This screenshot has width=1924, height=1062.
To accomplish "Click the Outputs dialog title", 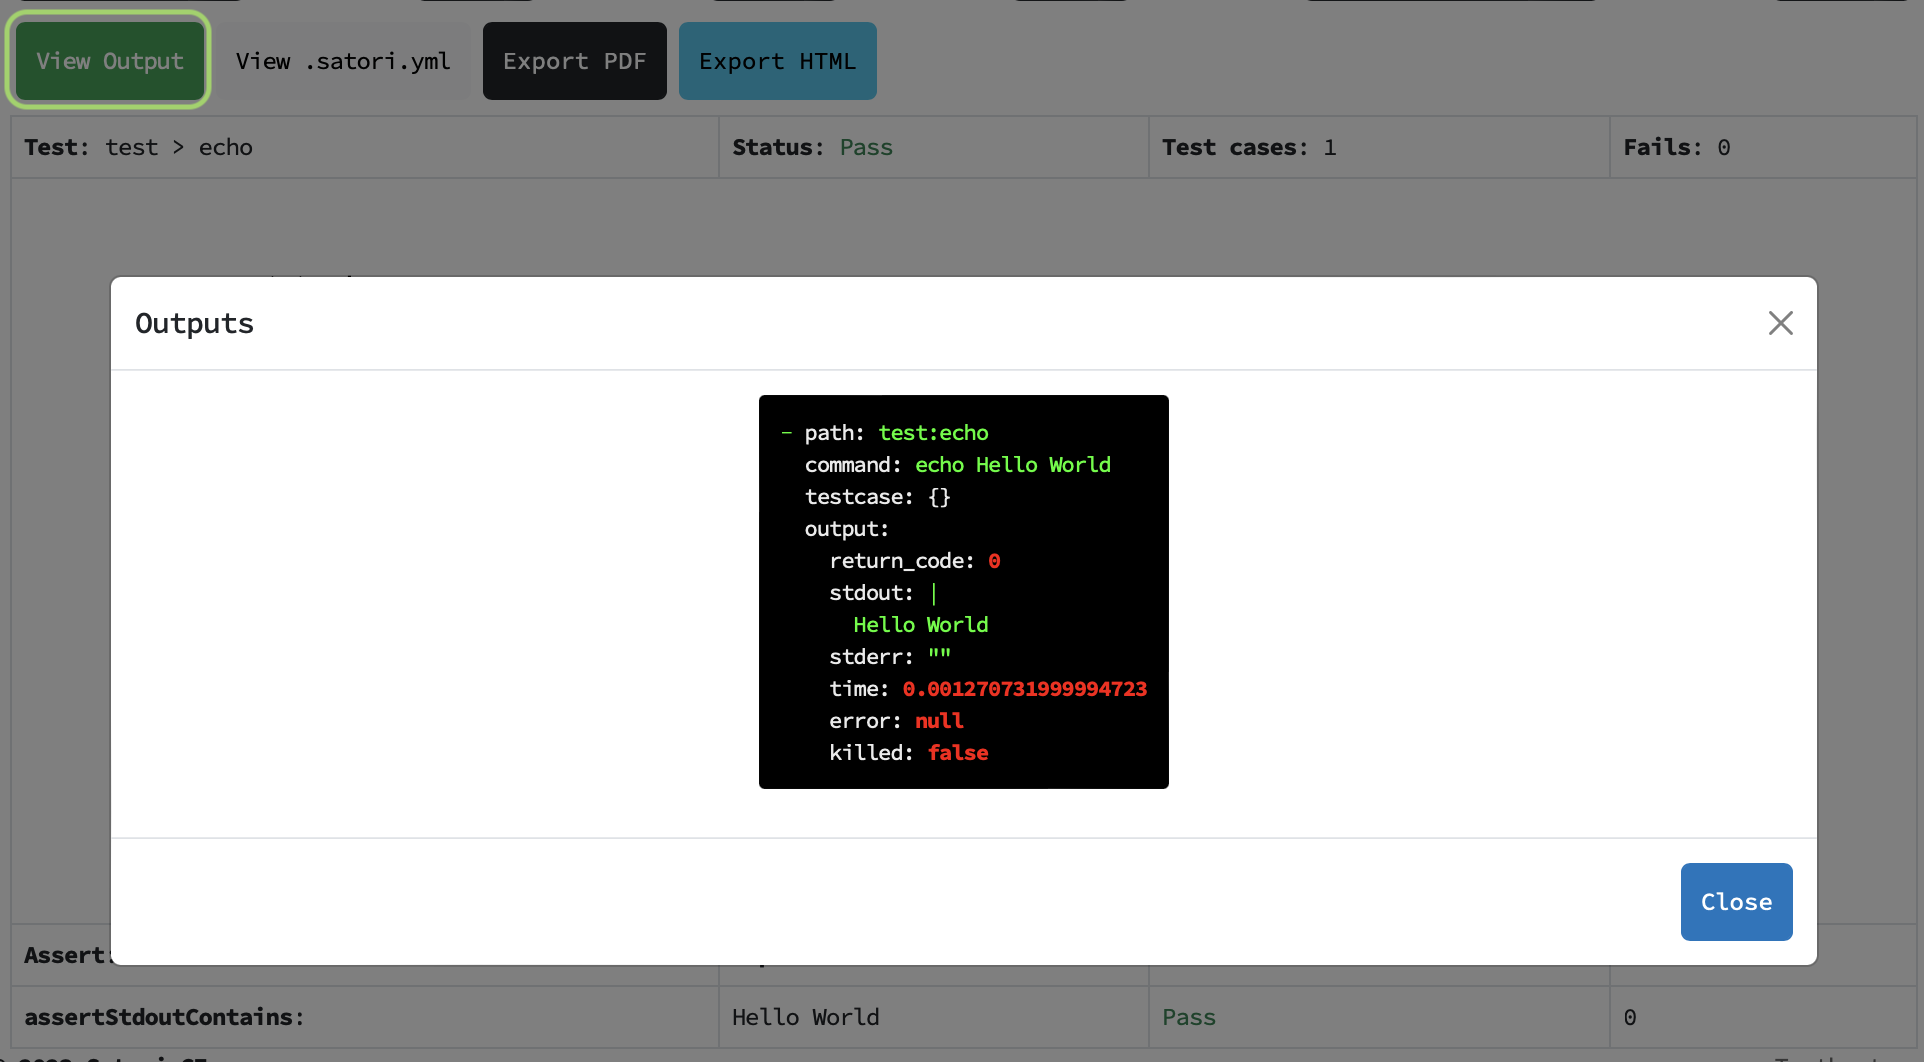I will tap(194, 323).
